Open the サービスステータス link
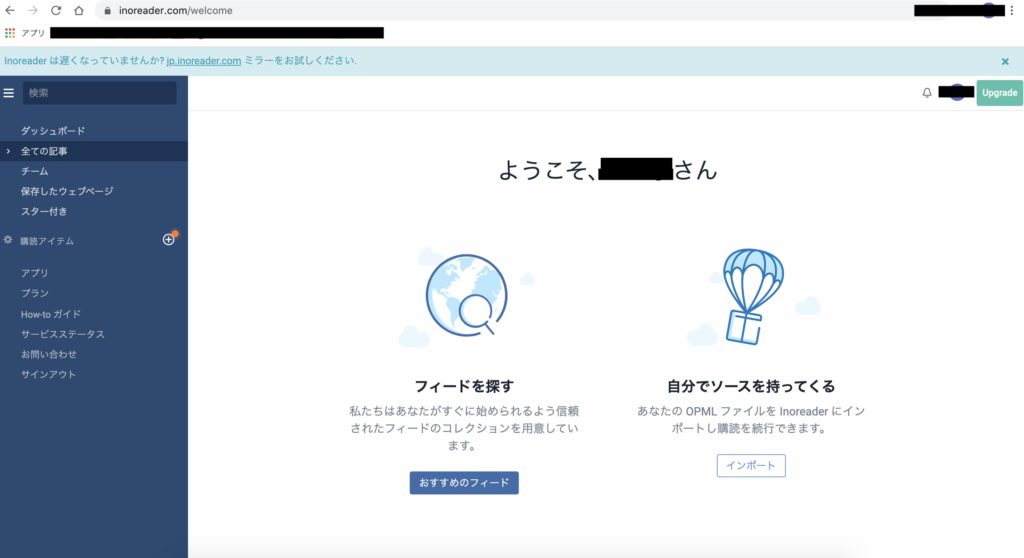The image size is (1024, 558). click(x=63, y=334)
